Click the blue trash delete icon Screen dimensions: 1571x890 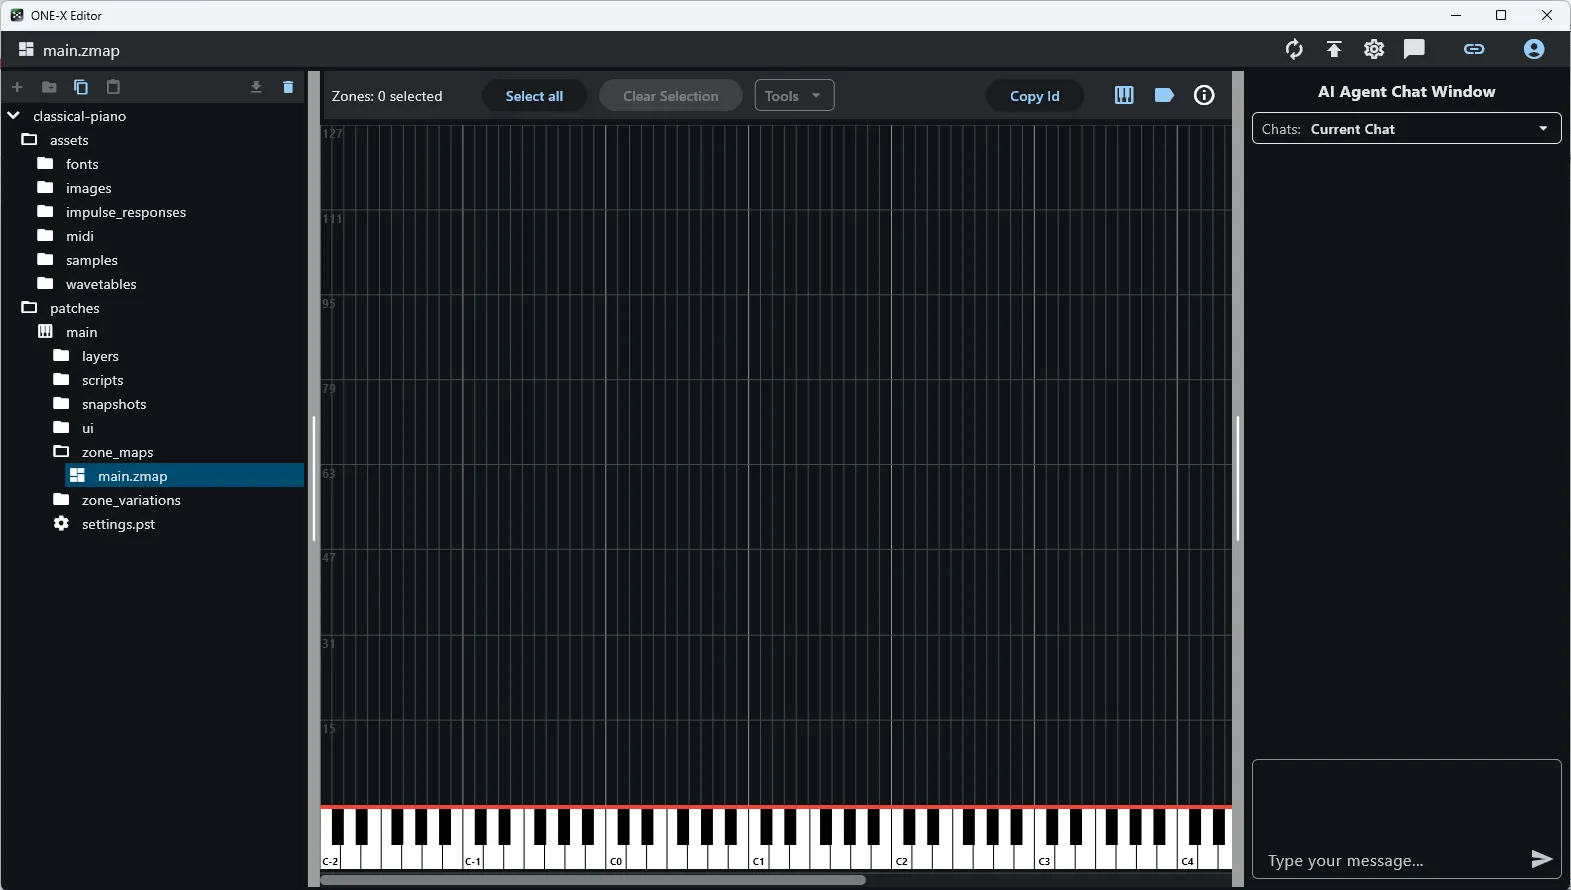[x=288, y=87]
